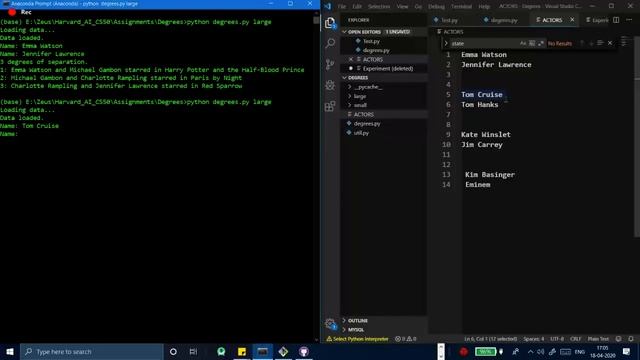Click Select Python Interpreter in status bar
The width and height of the screenshot is (640, 360).
(357, 339)
